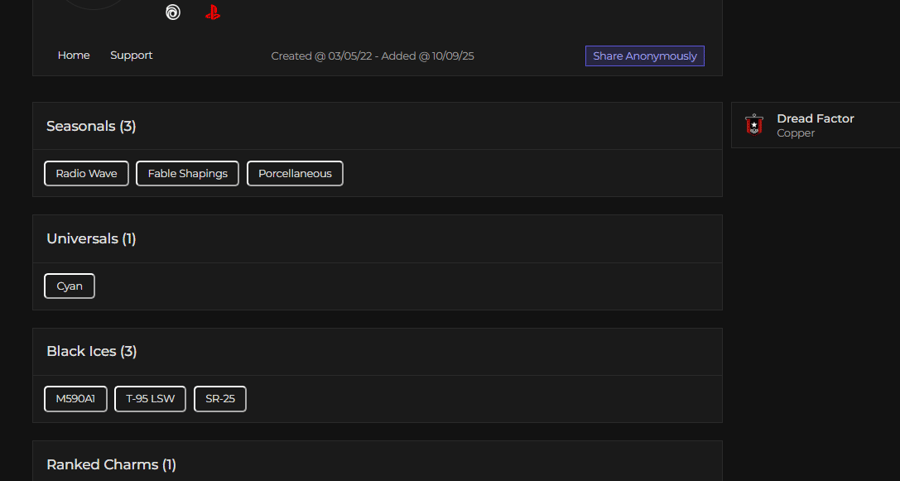The image size is (900, 481).
Task: Click the Universals (1) section header
Action: pos(91,239)
